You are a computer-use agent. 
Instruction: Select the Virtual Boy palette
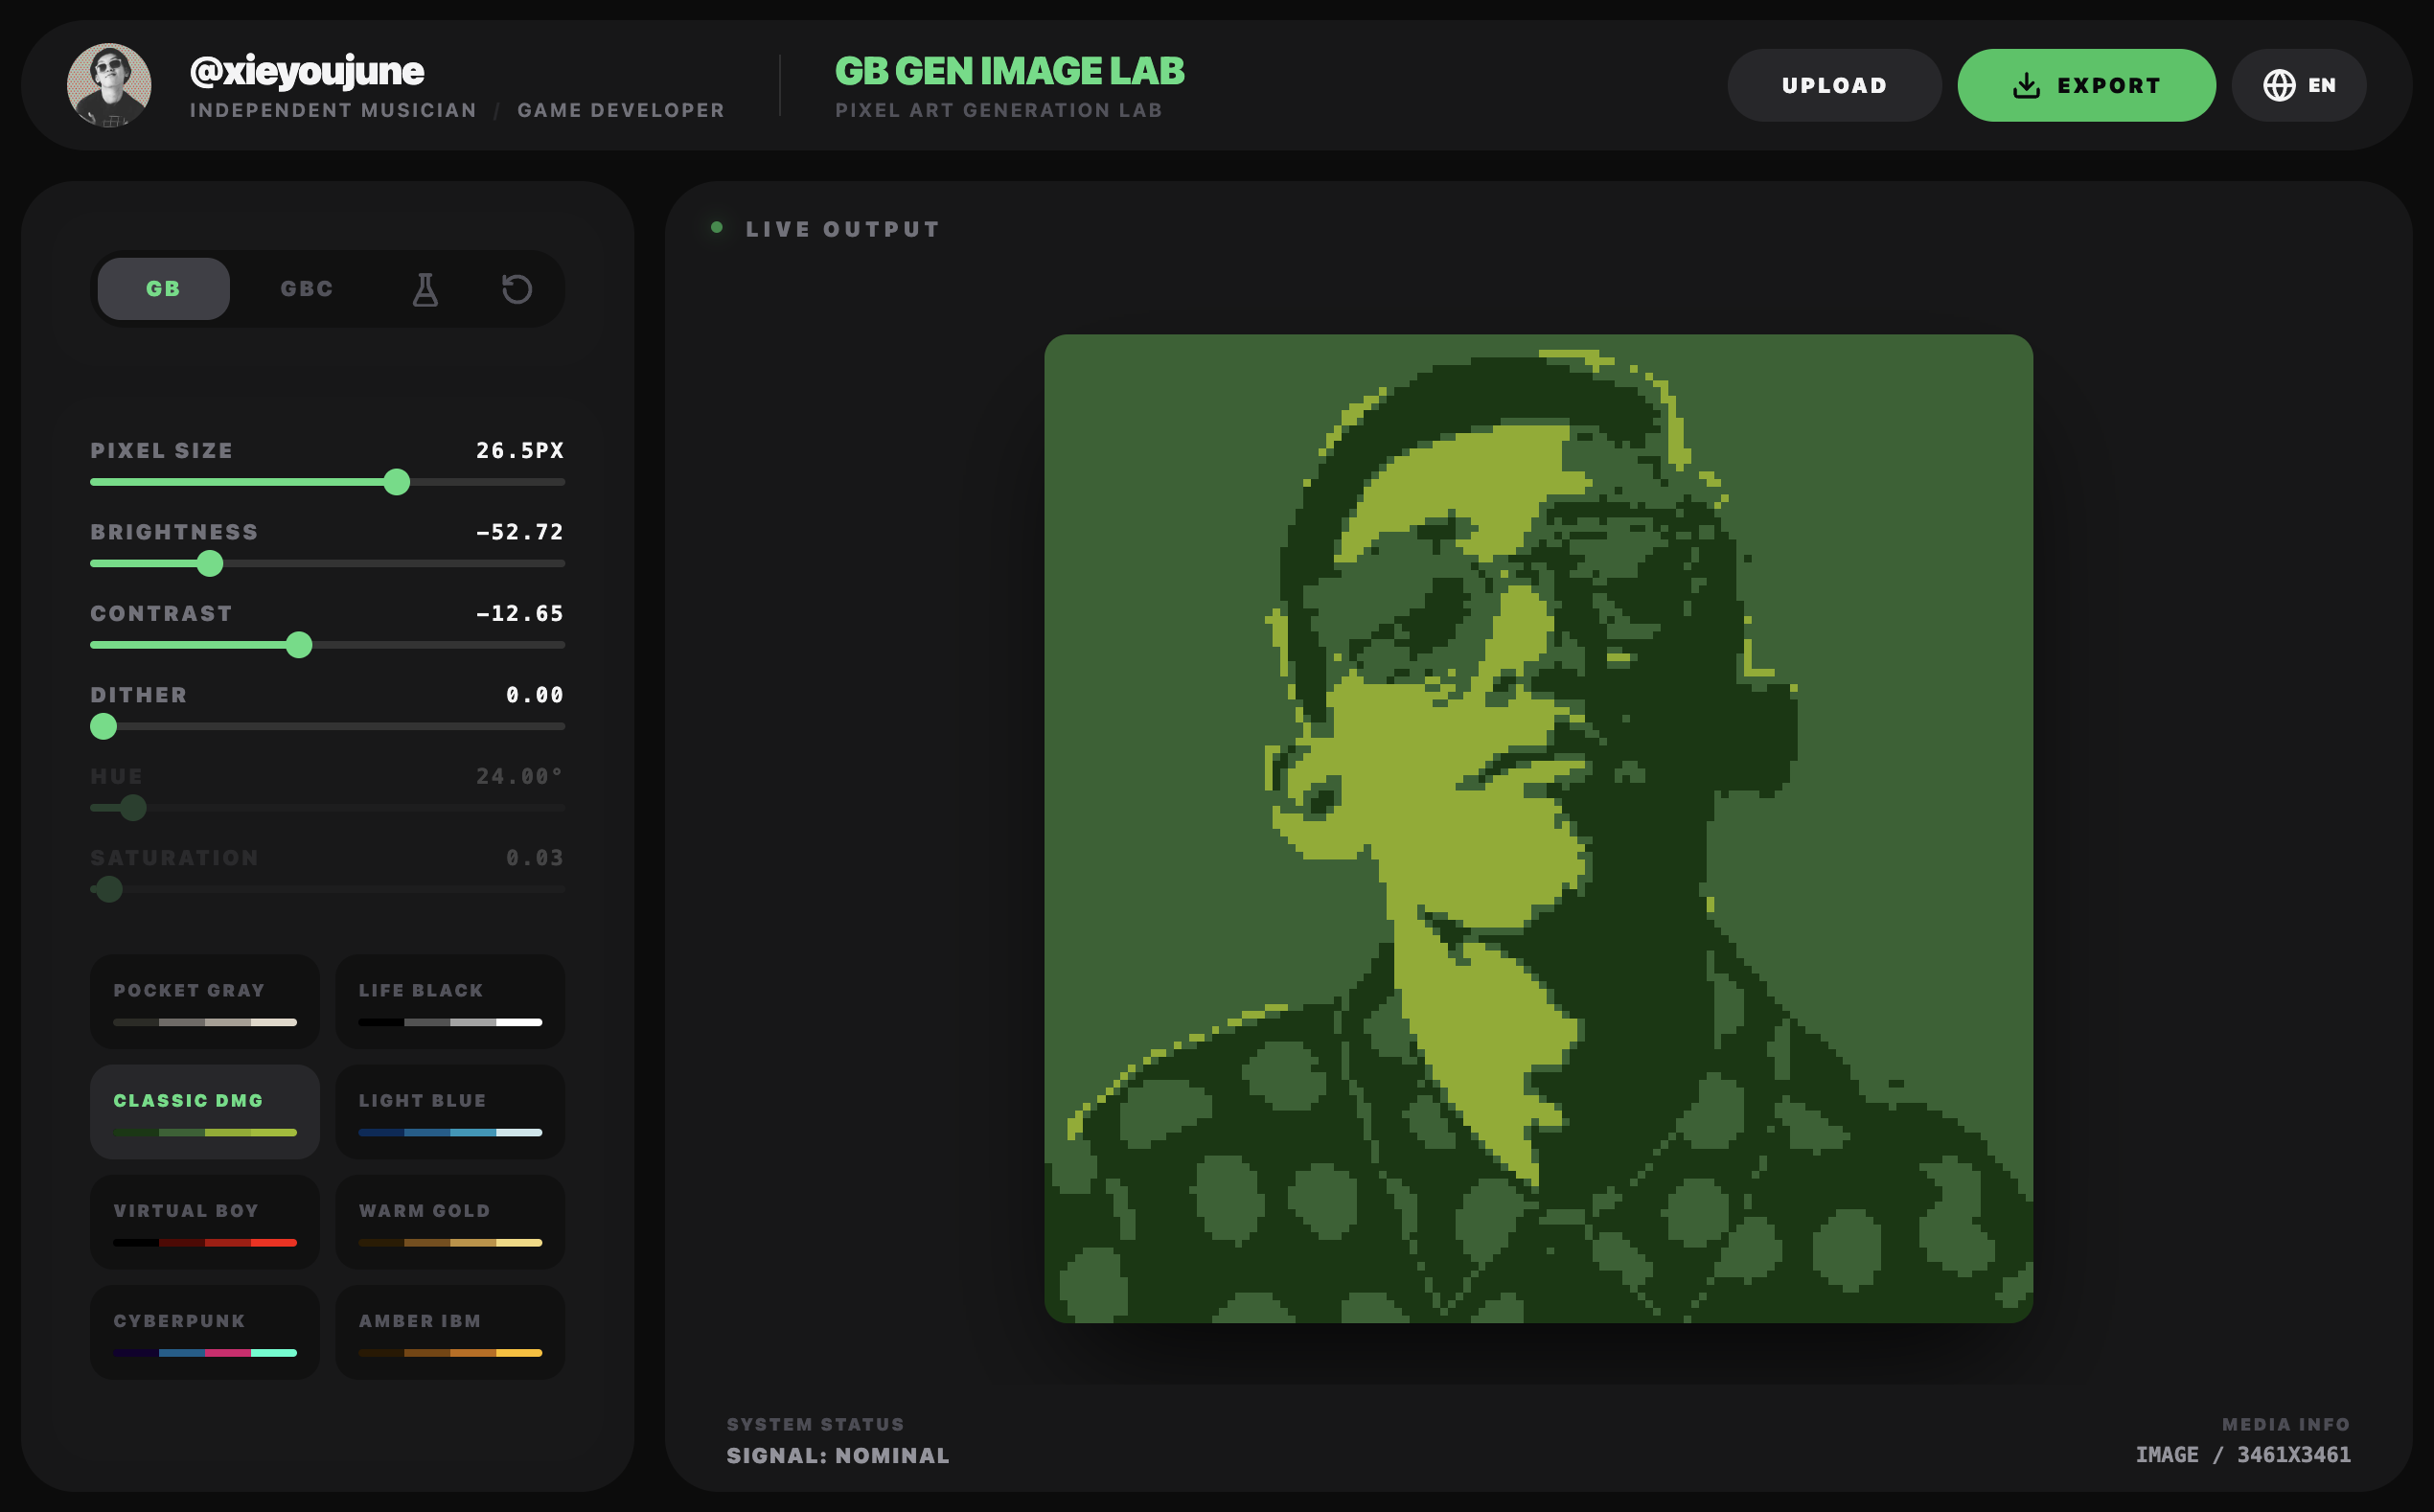pos(205,1222)
